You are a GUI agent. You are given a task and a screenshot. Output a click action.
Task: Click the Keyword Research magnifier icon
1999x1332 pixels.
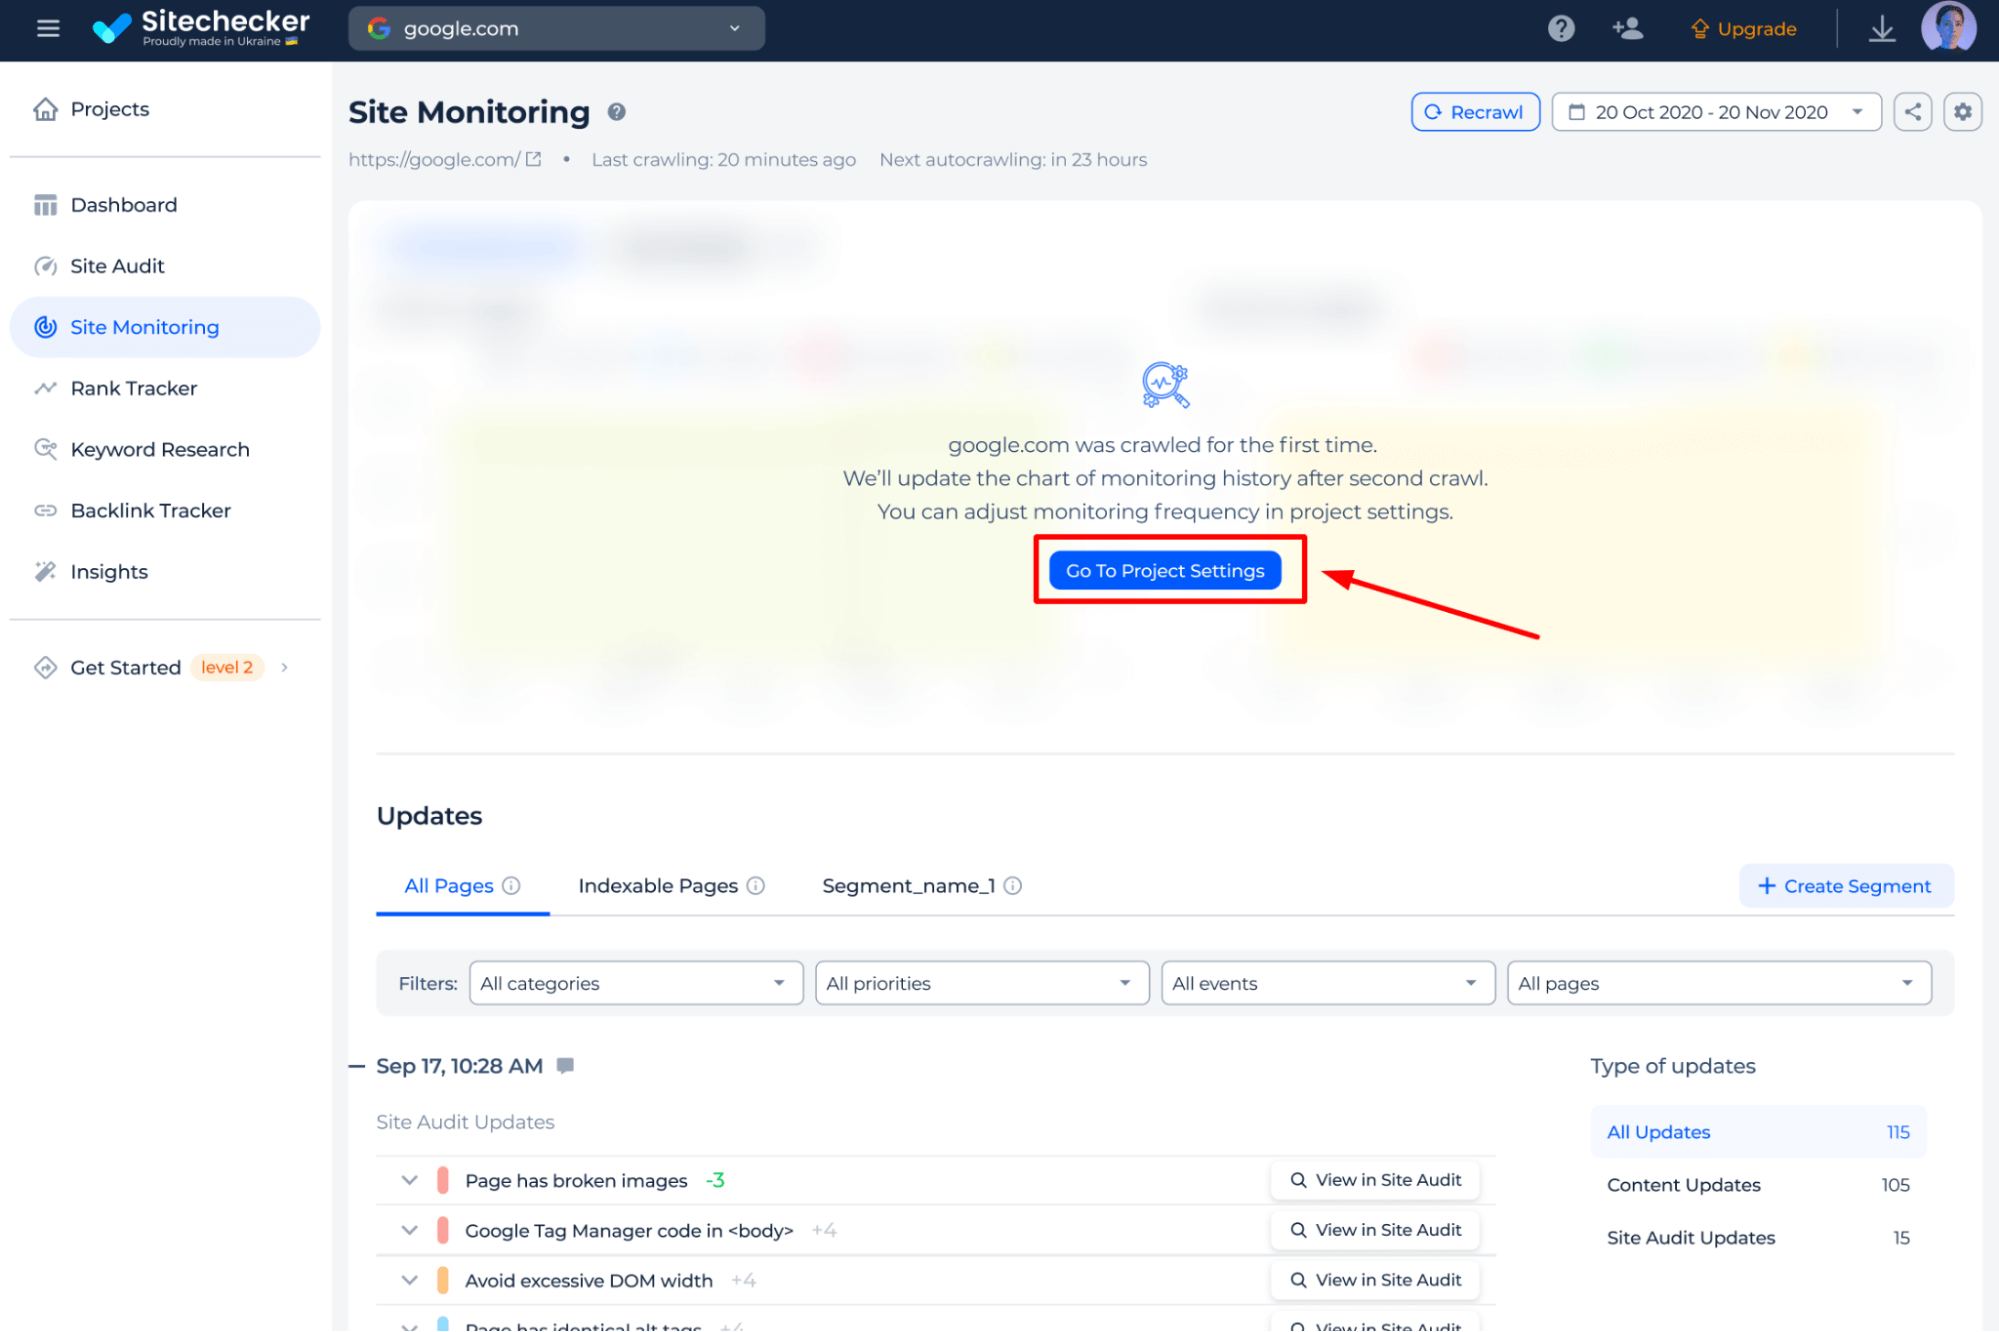(x=45, y=449)
